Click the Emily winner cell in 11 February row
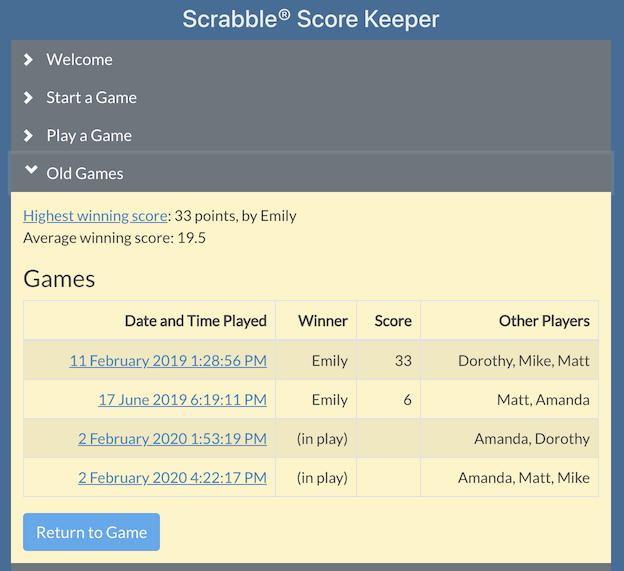Image resolution: width=624 pixels, height=571 pixels. 316,361
